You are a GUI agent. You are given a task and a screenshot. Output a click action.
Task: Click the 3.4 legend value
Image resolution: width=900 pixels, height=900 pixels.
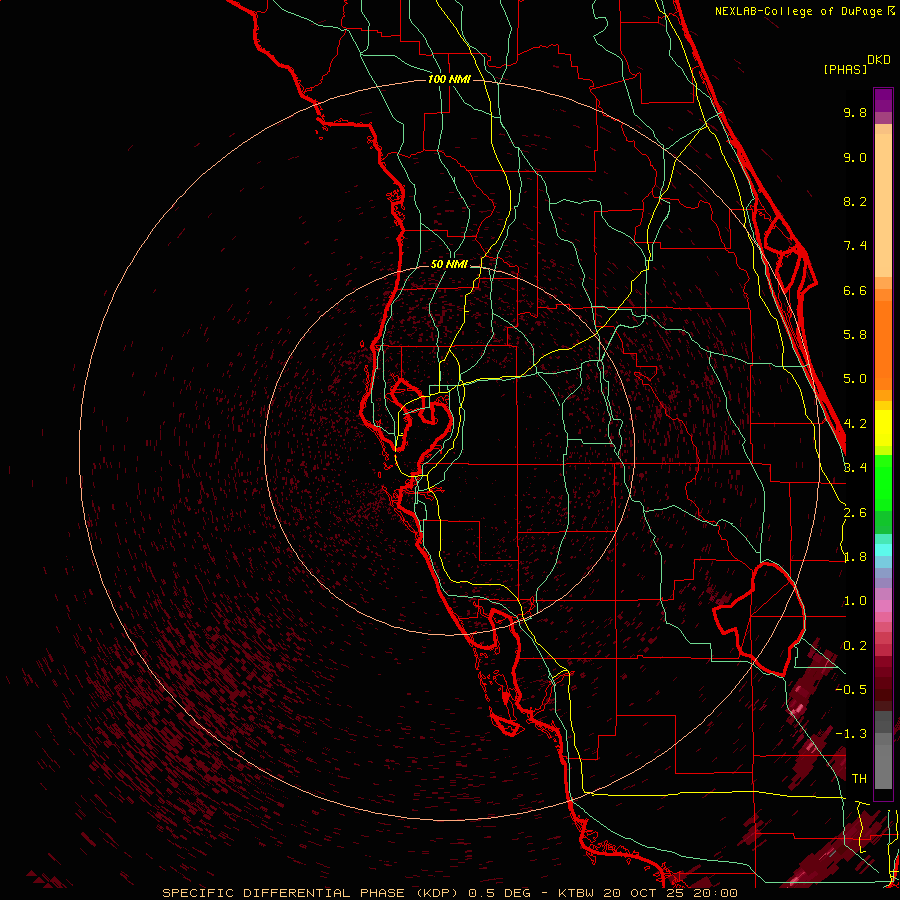[855, 468]
